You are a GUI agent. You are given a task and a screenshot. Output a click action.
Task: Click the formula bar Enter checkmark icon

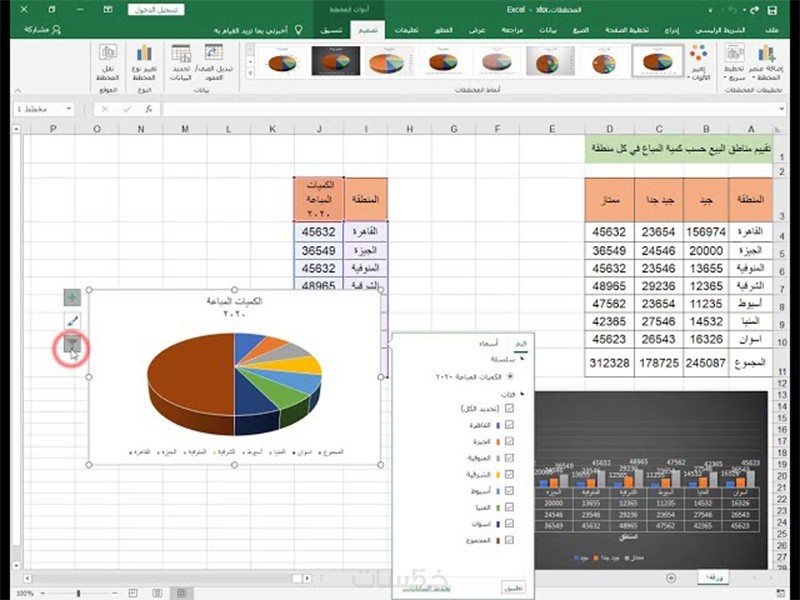coord(127,109)
